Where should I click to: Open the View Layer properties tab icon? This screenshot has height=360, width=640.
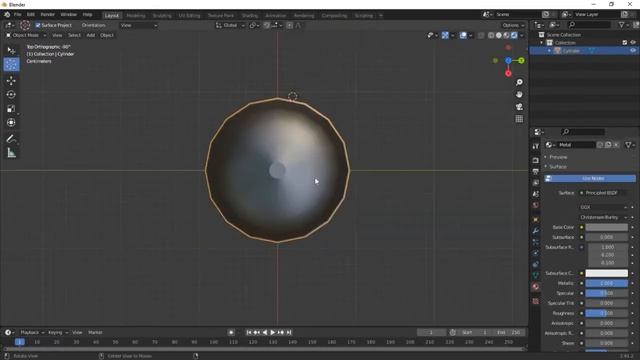pyautogui.click(x=536, y=182)
